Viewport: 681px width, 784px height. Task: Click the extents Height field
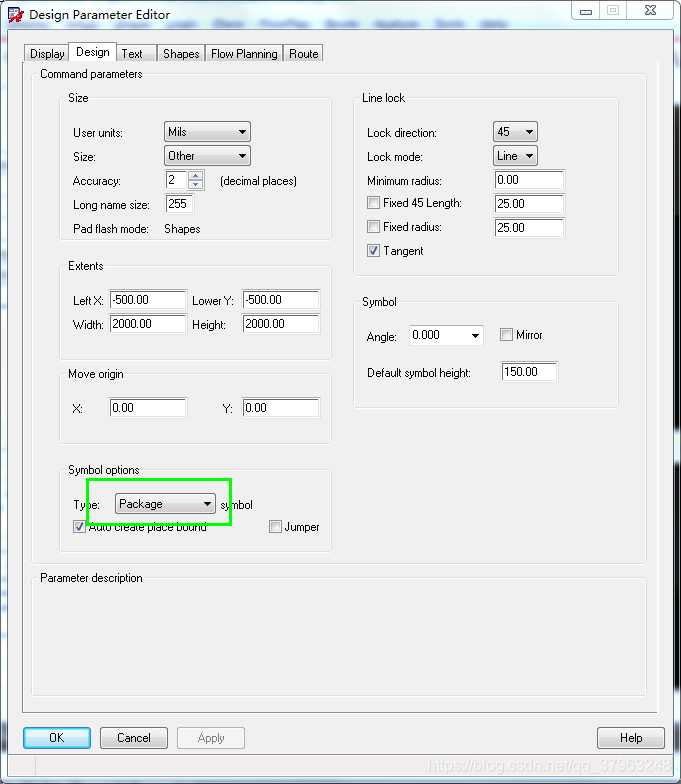click(x=280, y=324)
